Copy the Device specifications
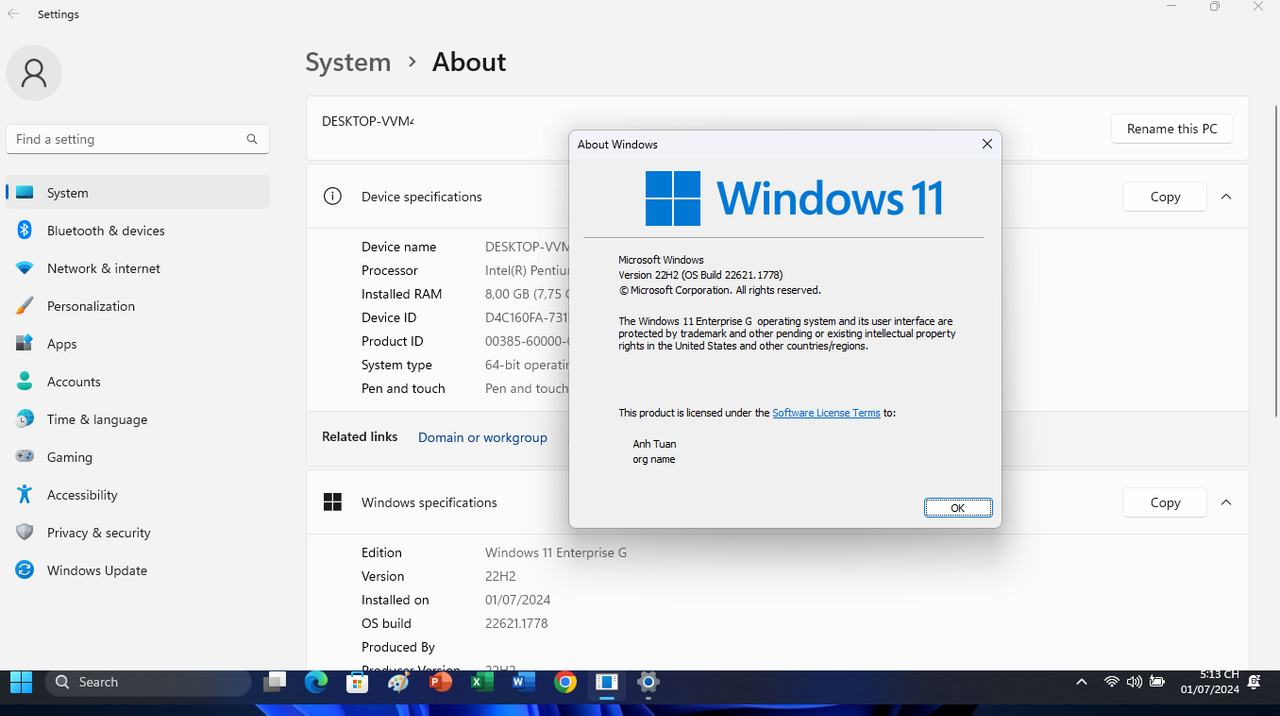The width and height of the screenshot is (1280, 716). [x=1165, y=197]
